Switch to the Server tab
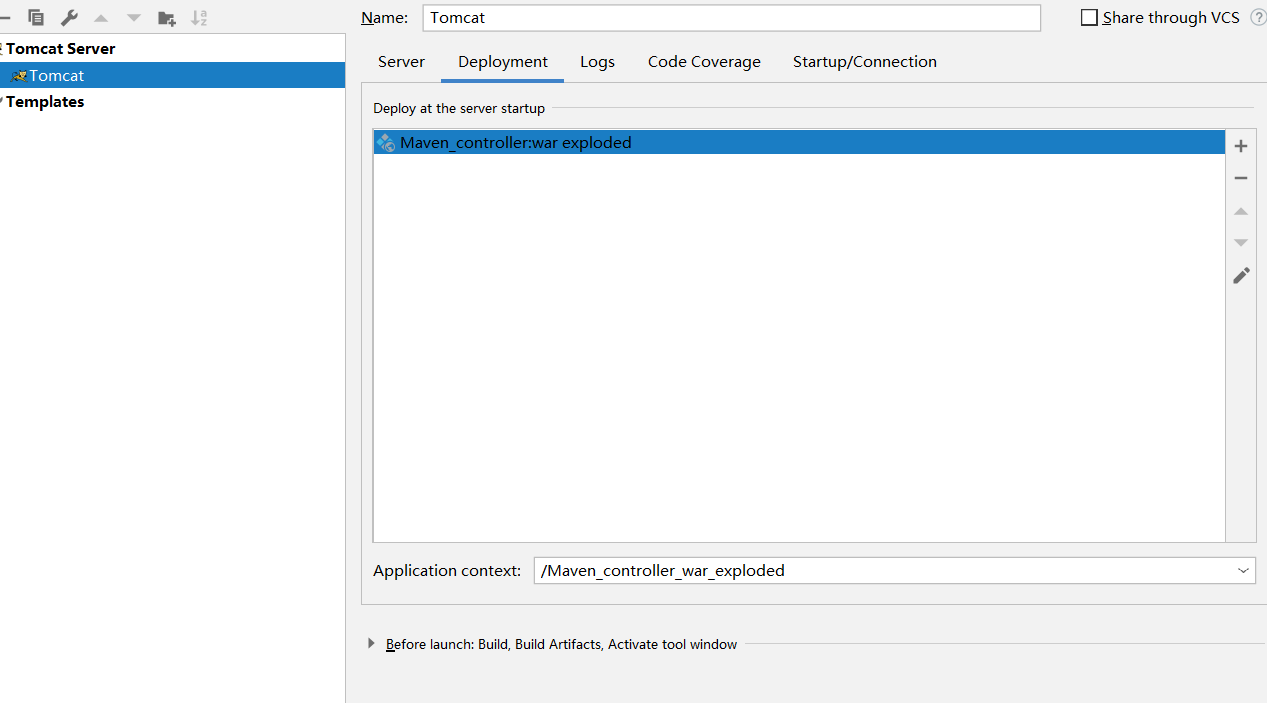This screenshot has width=1267, height=703. 401,62
